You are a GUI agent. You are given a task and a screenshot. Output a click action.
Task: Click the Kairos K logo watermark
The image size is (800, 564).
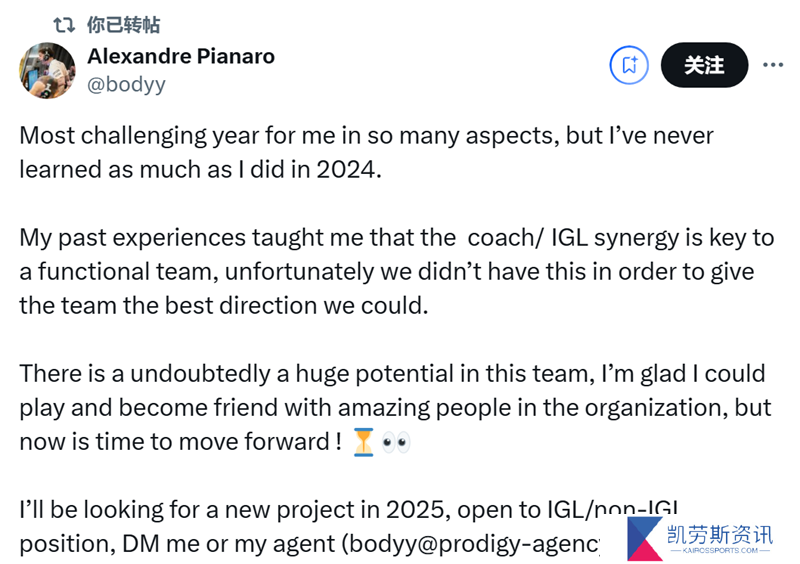pyautogui.click(x=645, y=538)
